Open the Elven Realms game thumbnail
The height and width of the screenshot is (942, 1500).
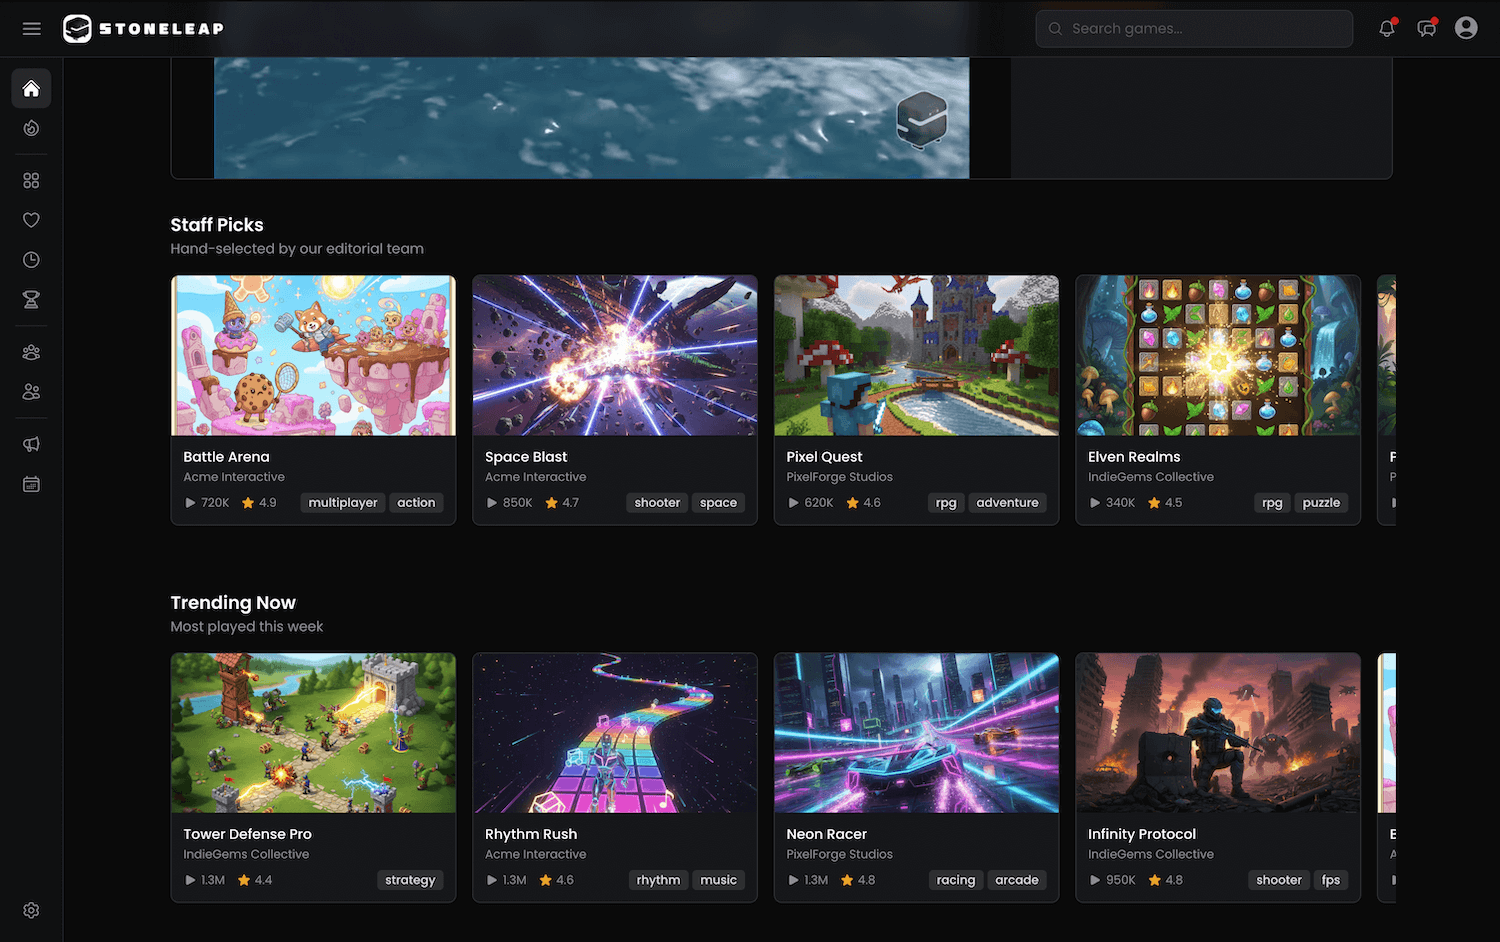tap(1217, 356)
